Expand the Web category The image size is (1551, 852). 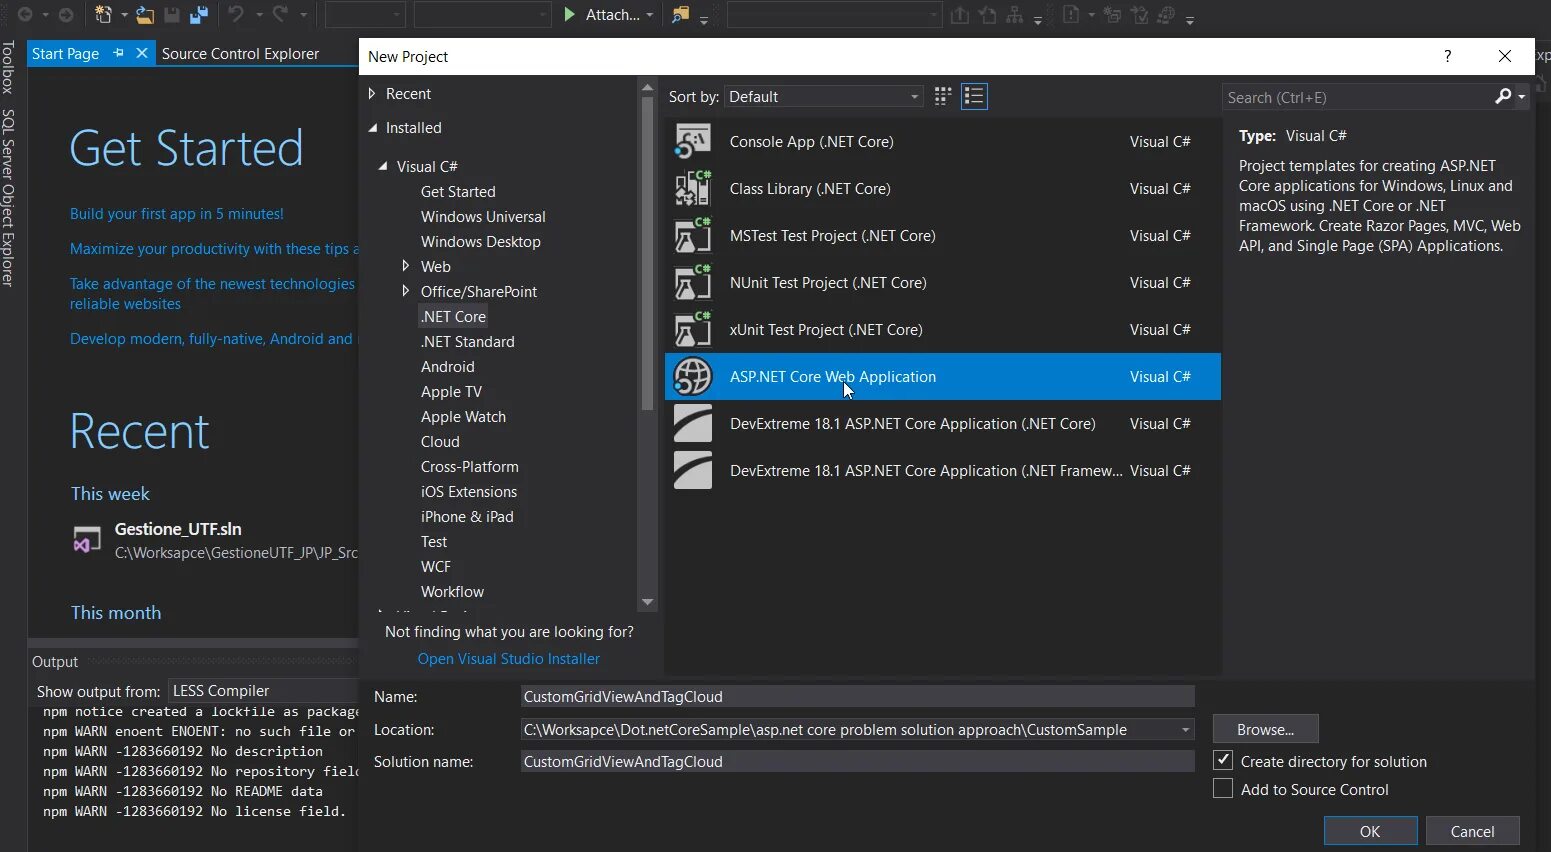tap(405, 266)
